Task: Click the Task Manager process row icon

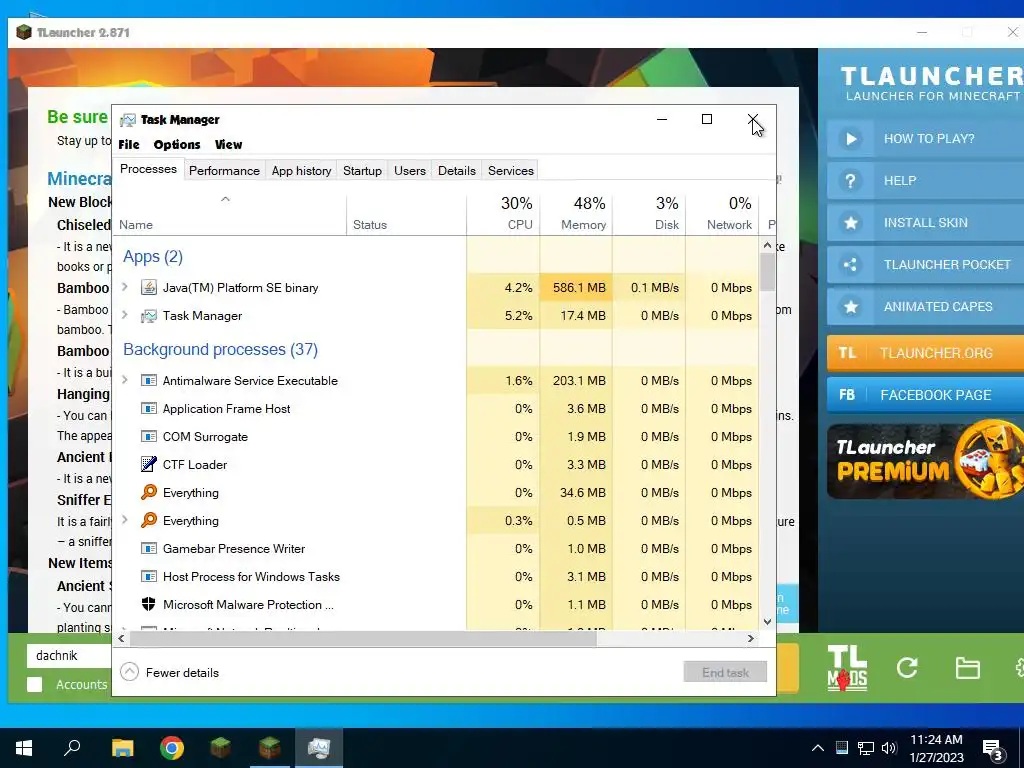Action: pos(149,315)
